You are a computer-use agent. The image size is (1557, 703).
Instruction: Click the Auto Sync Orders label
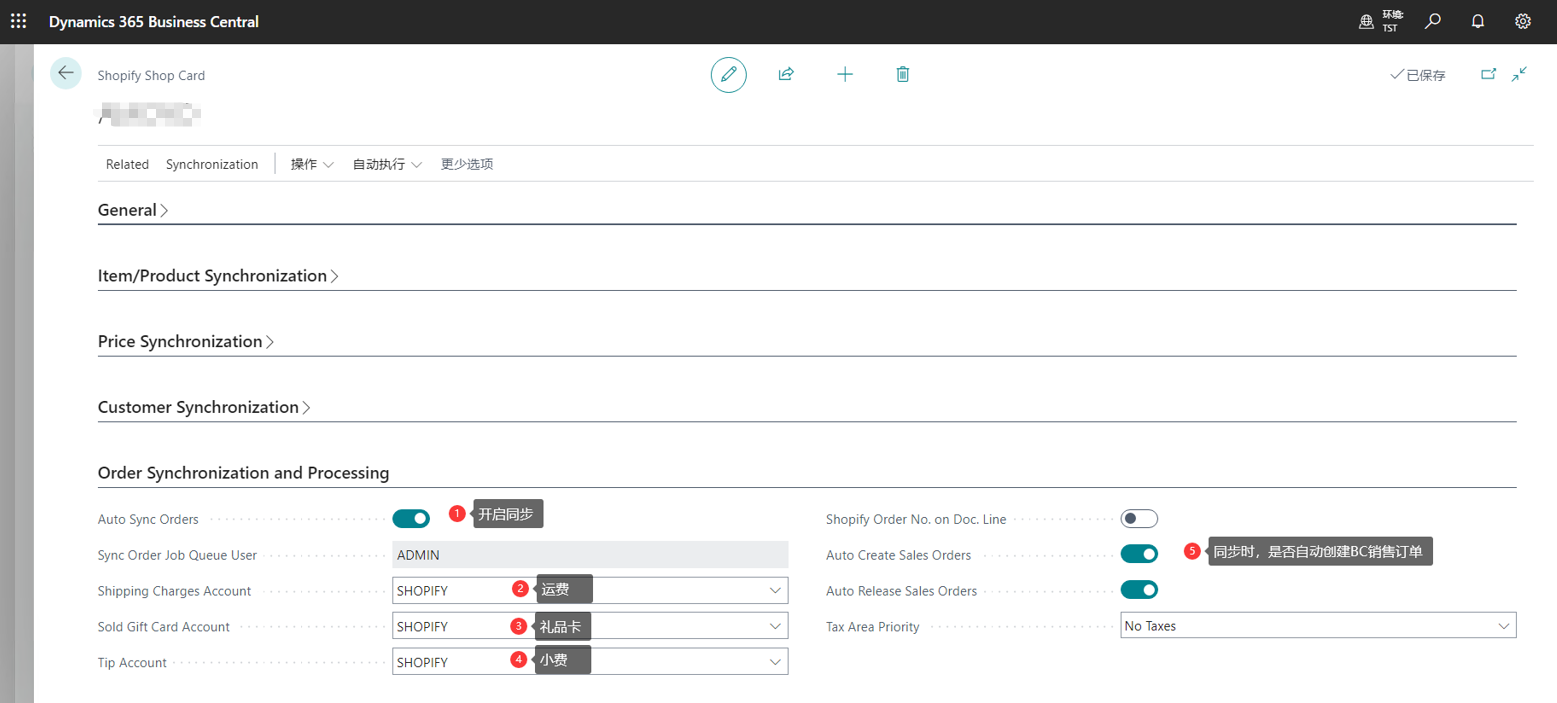pyautogui.click(x=148, y=519)
